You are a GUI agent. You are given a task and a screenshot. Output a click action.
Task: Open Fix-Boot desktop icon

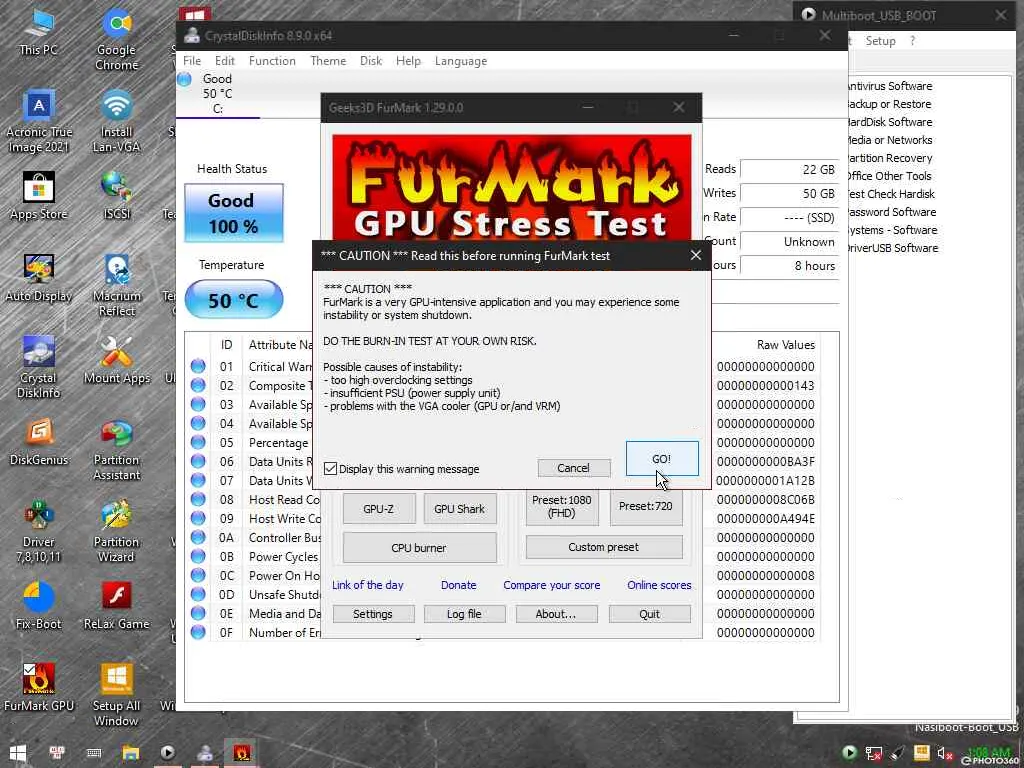click(39, 606)
